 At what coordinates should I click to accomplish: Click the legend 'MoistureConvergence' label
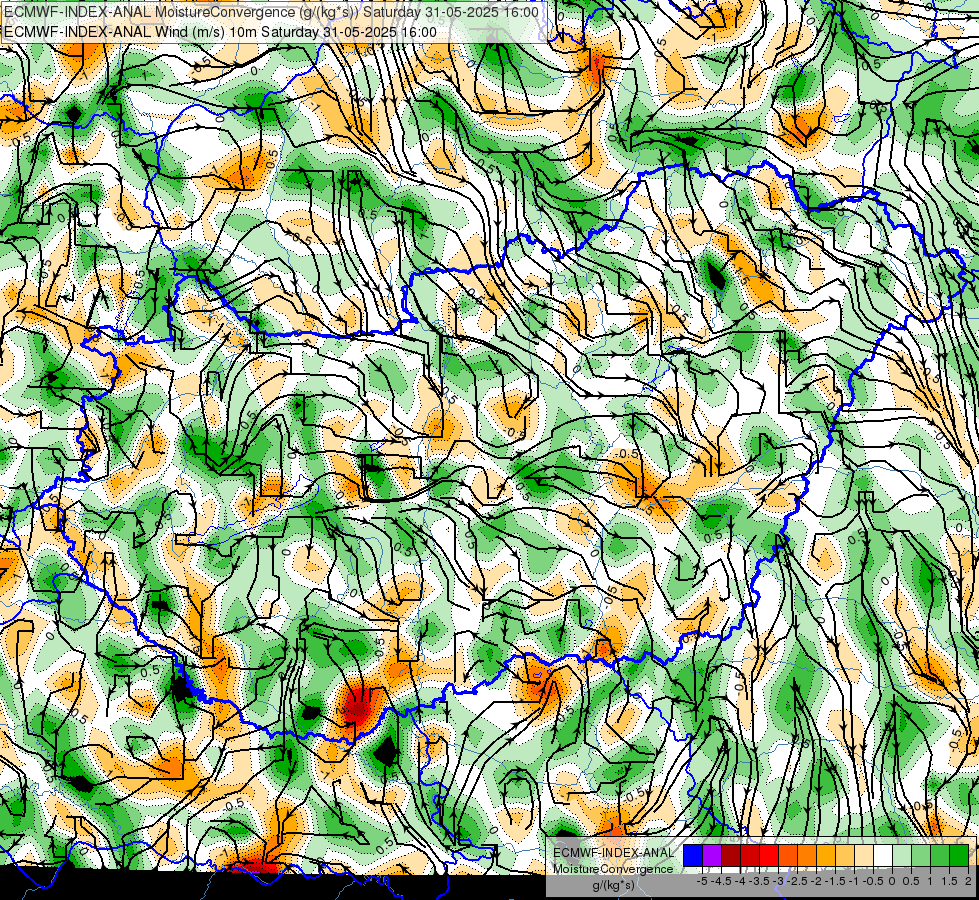pos(613,869)
